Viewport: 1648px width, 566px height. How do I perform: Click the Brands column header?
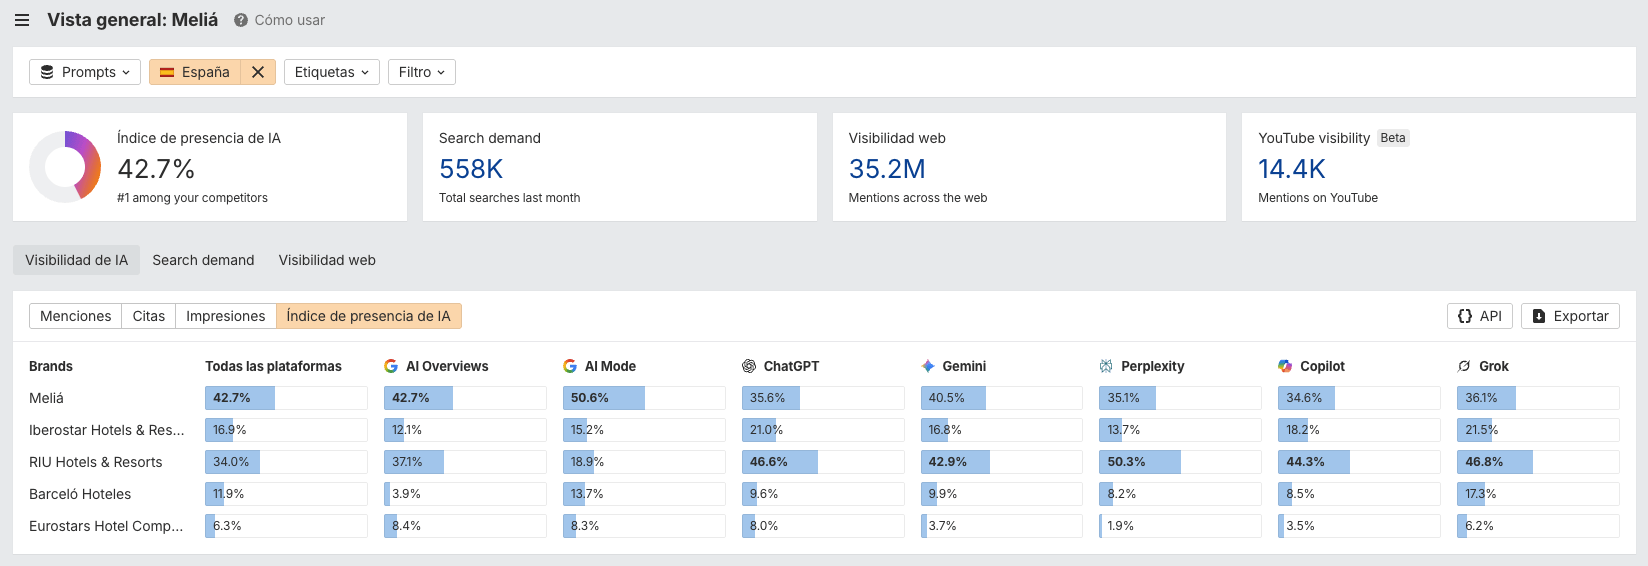[51, 366]
